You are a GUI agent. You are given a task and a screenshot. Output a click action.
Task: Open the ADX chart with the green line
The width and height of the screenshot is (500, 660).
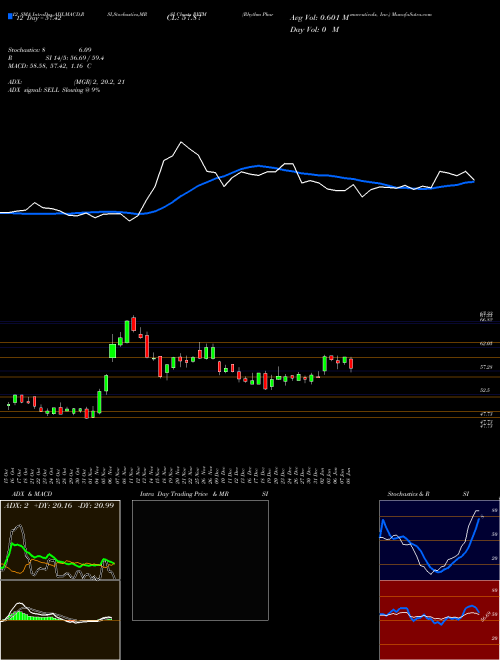click(x=60, y=540)
